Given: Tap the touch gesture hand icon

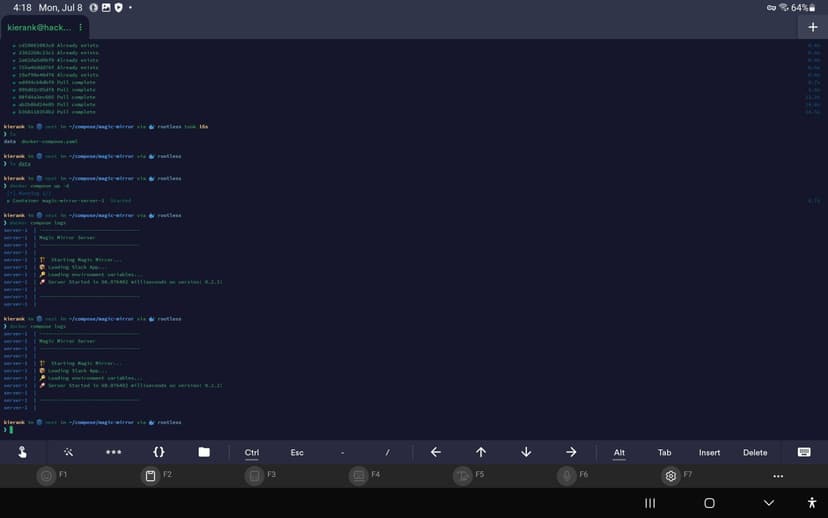Looking at the screenshot, I should click(23, 452).
